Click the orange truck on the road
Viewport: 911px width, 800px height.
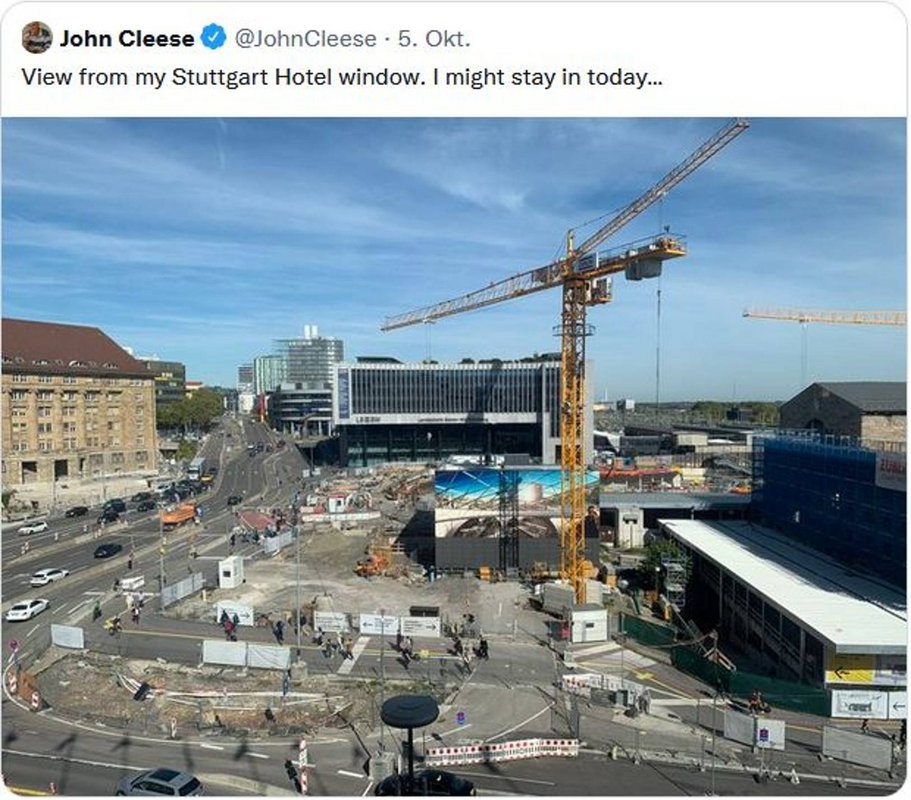point(179,515)
